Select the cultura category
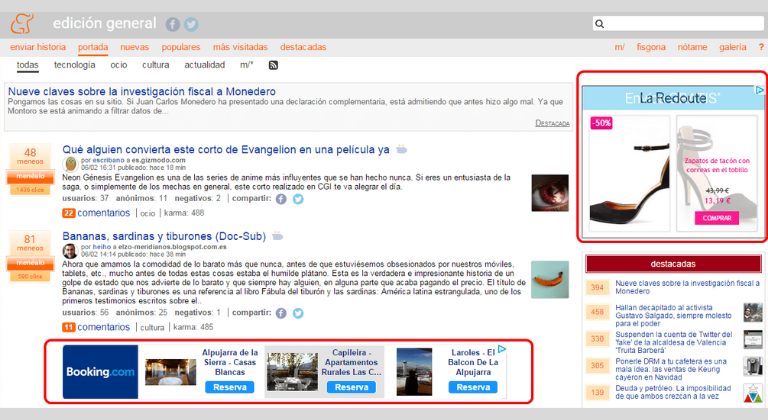 coord(156,65)
